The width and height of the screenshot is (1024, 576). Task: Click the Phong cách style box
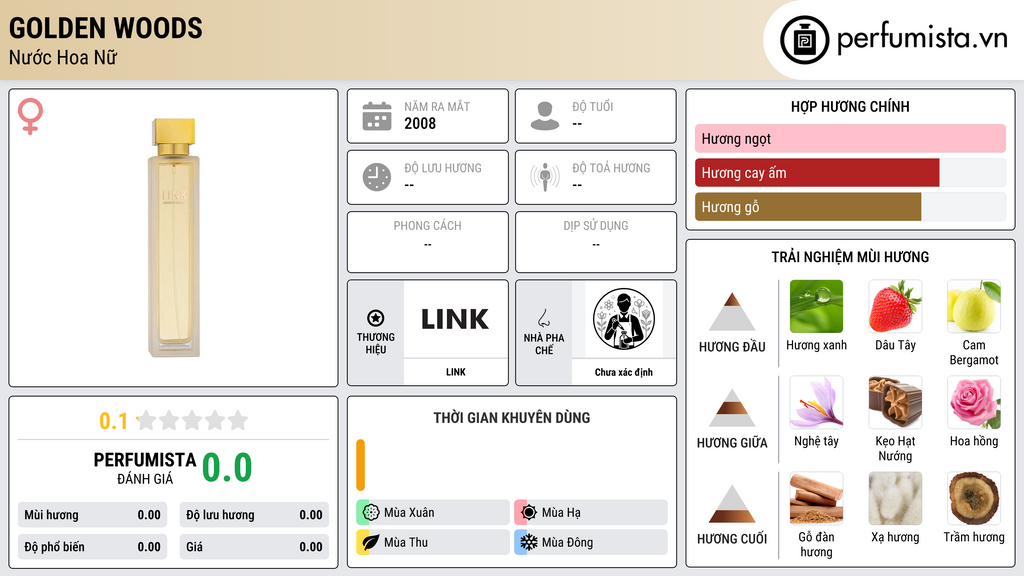coord(428,242)
